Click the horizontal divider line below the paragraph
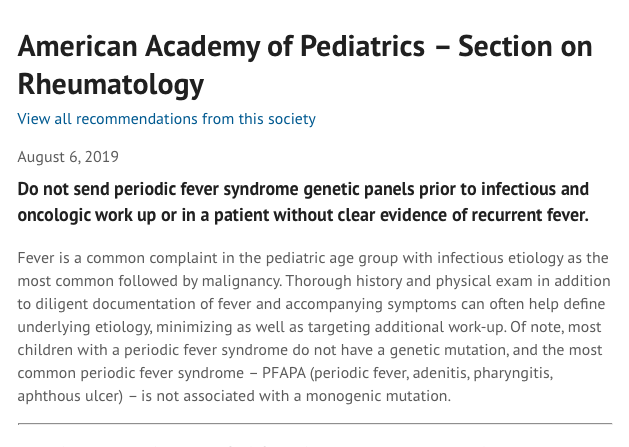629x447 pixels. 315,423
